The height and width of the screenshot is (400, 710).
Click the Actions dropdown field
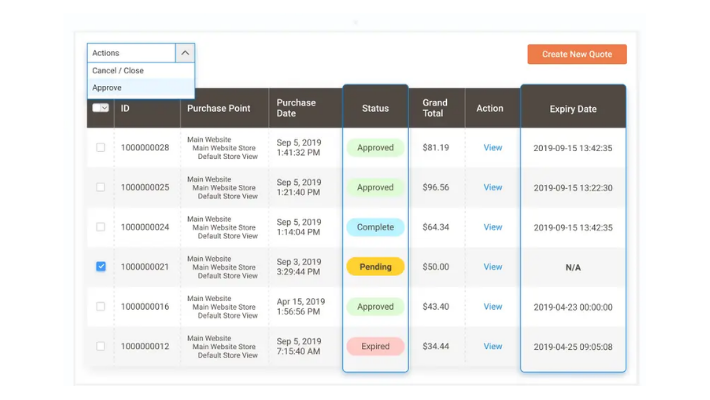[131, 53]
